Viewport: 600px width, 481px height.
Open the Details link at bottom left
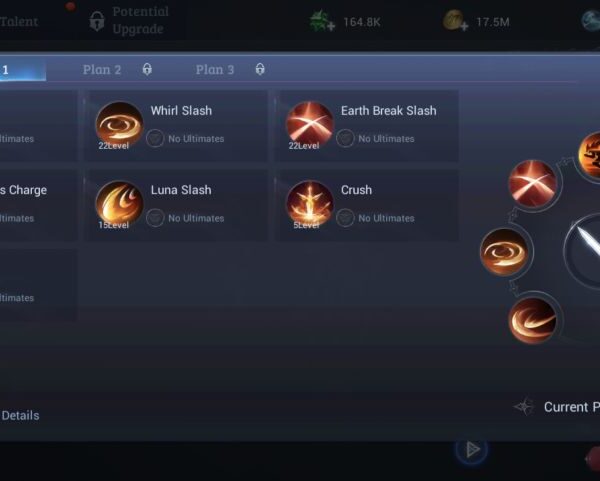point(20,416)
